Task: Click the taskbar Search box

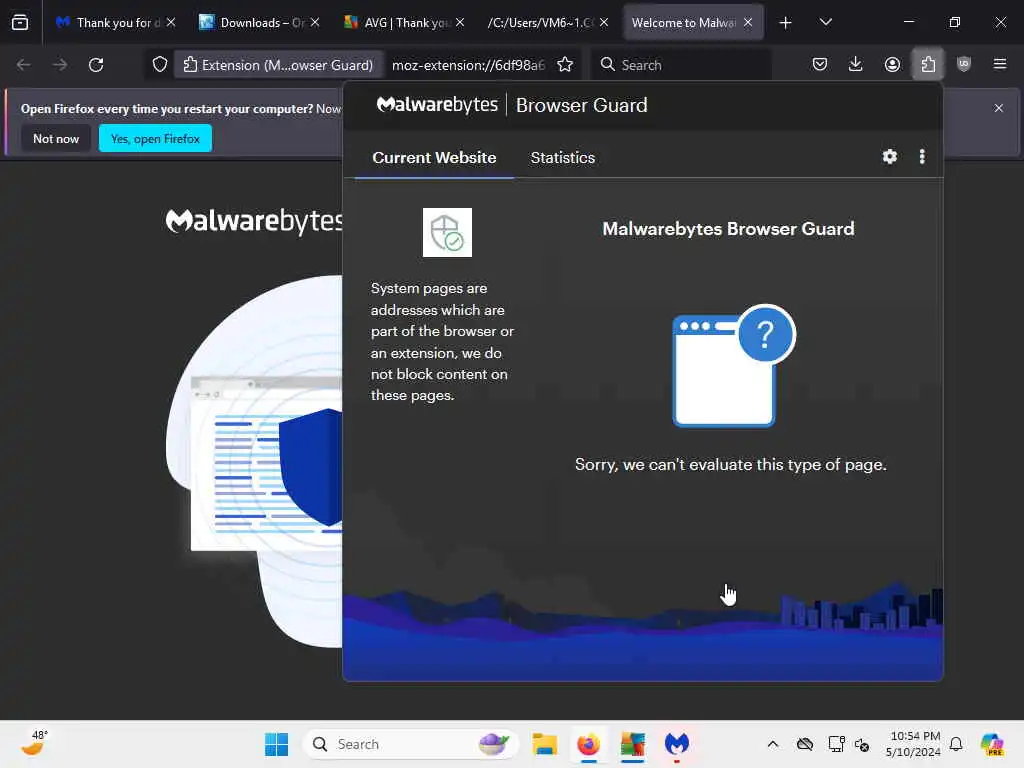Action: point(411,744)
